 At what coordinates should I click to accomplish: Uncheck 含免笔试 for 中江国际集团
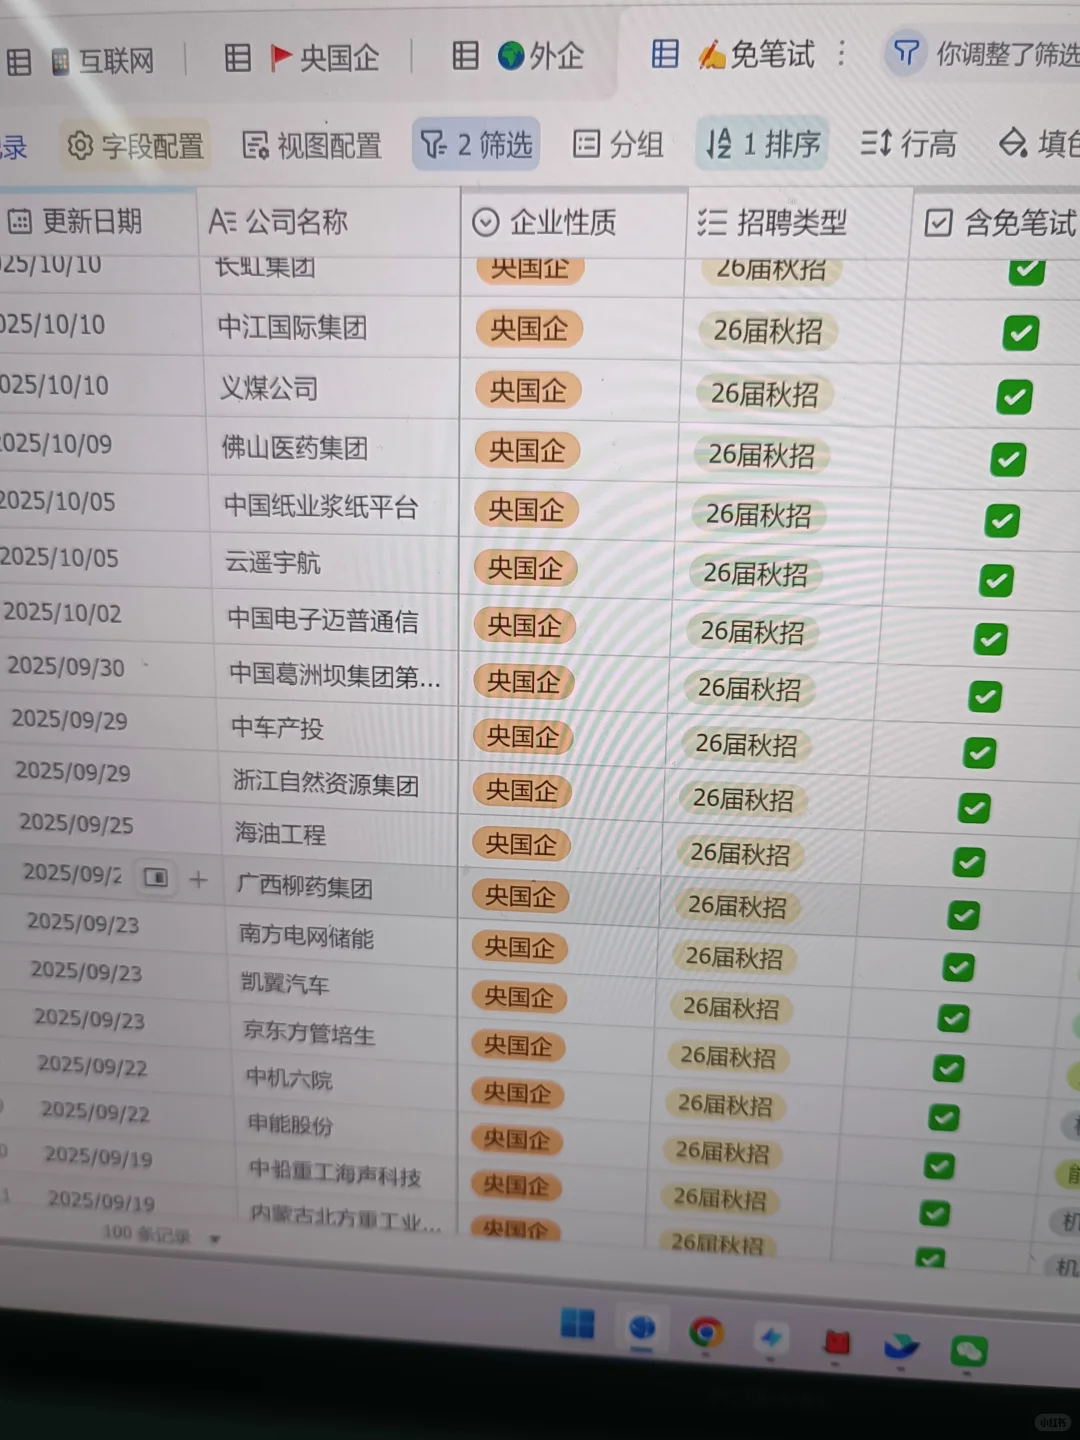[1020, 332]
